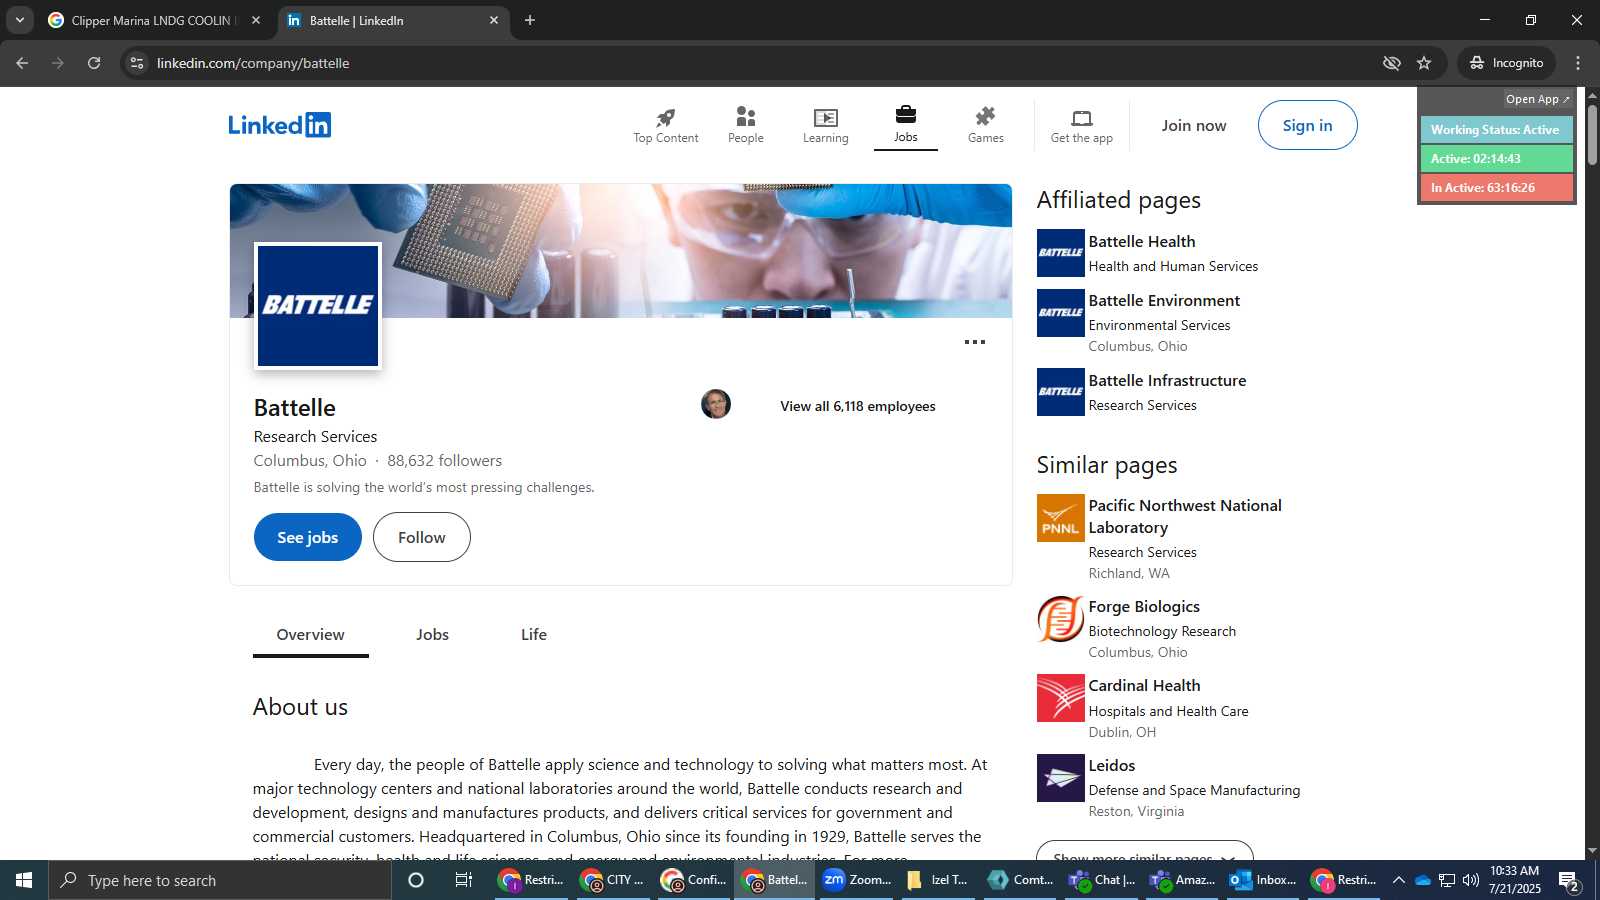The width and height of the screenshot is (1600, 900).
Task: Open Games puzzle icon
Action: tap(985, 117)
